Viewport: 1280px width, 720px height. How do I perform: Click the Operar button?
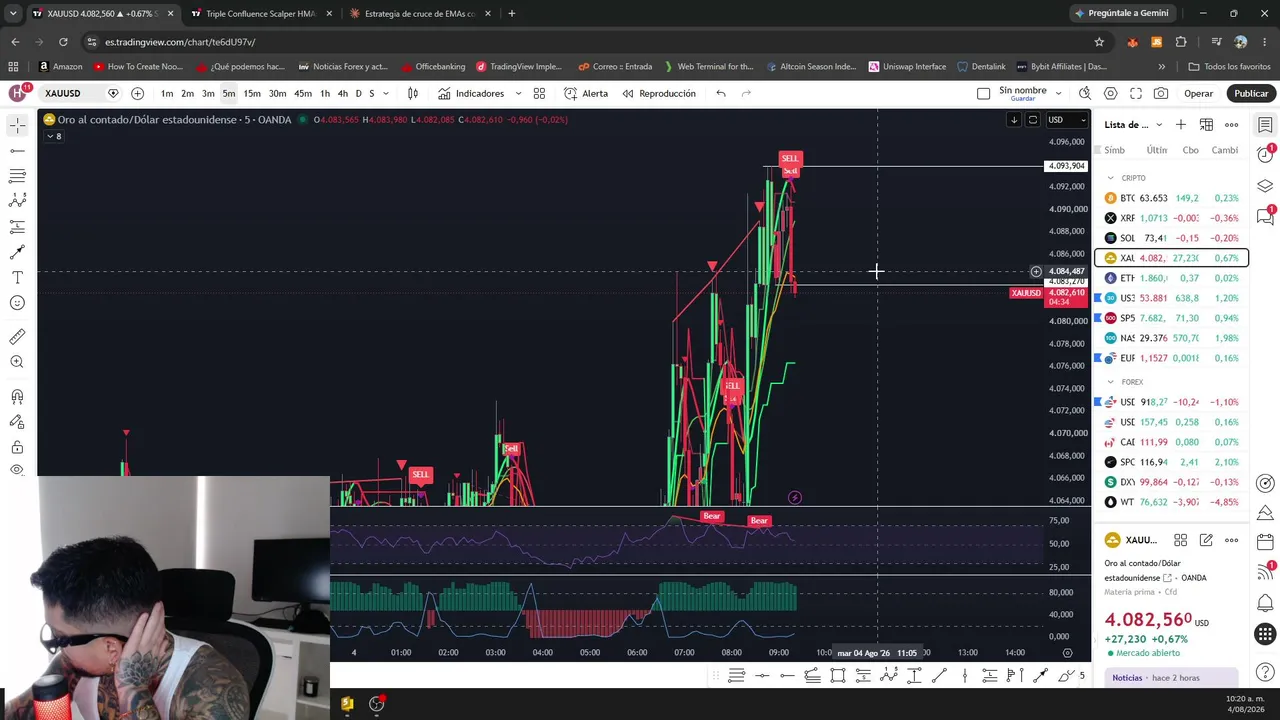click(x=1198, y=93)
